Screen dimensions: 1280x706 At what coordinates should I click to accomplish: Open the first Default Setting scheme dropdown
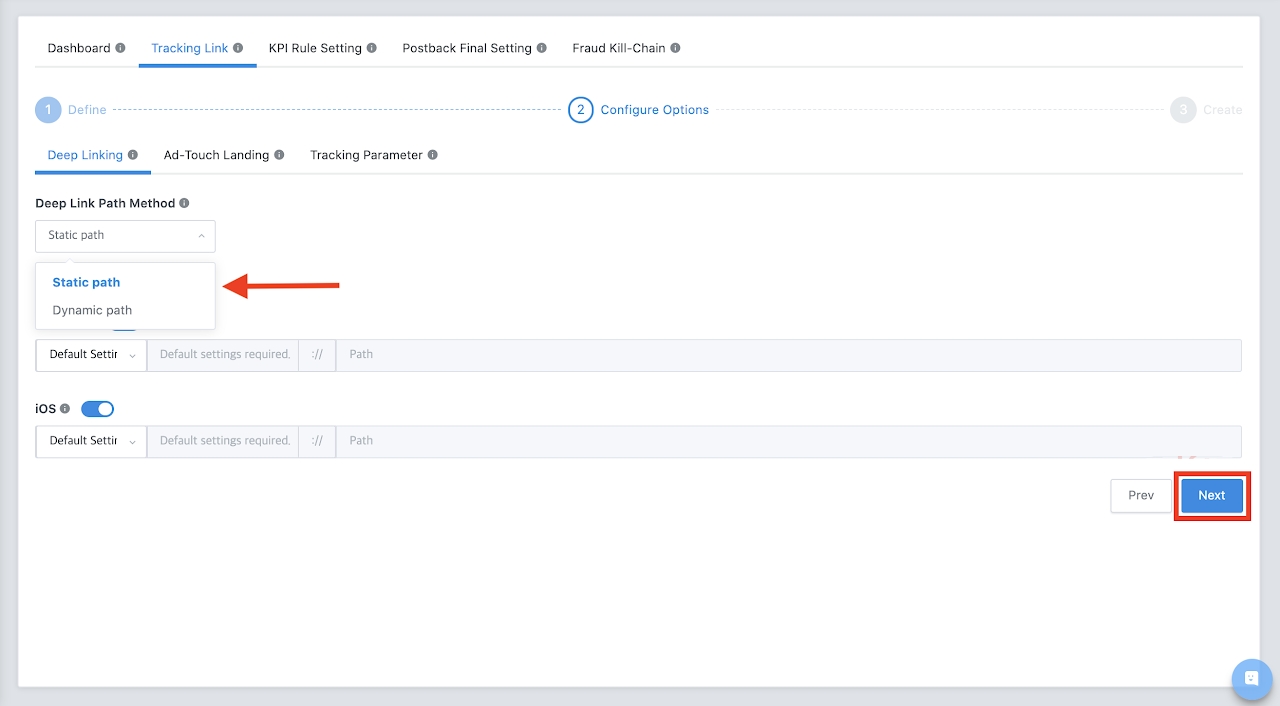tap(91, 355)
